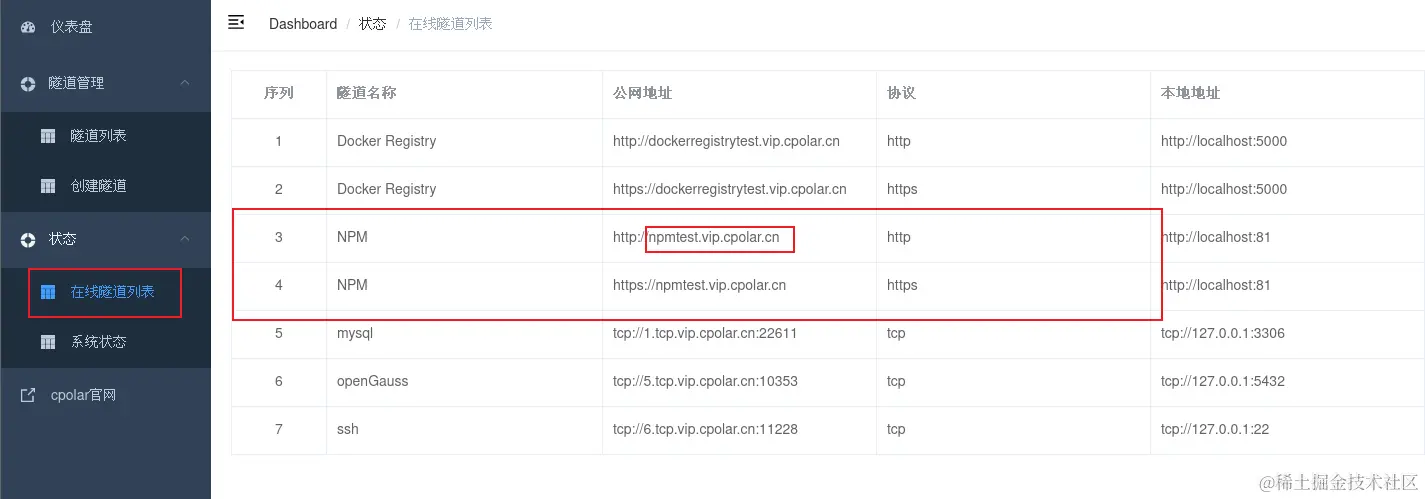Image resolution: width=1425 pixels, height=499 pixels.
Task: Collapse the 状态 menu chevron
Action: [x=185, y=239]
